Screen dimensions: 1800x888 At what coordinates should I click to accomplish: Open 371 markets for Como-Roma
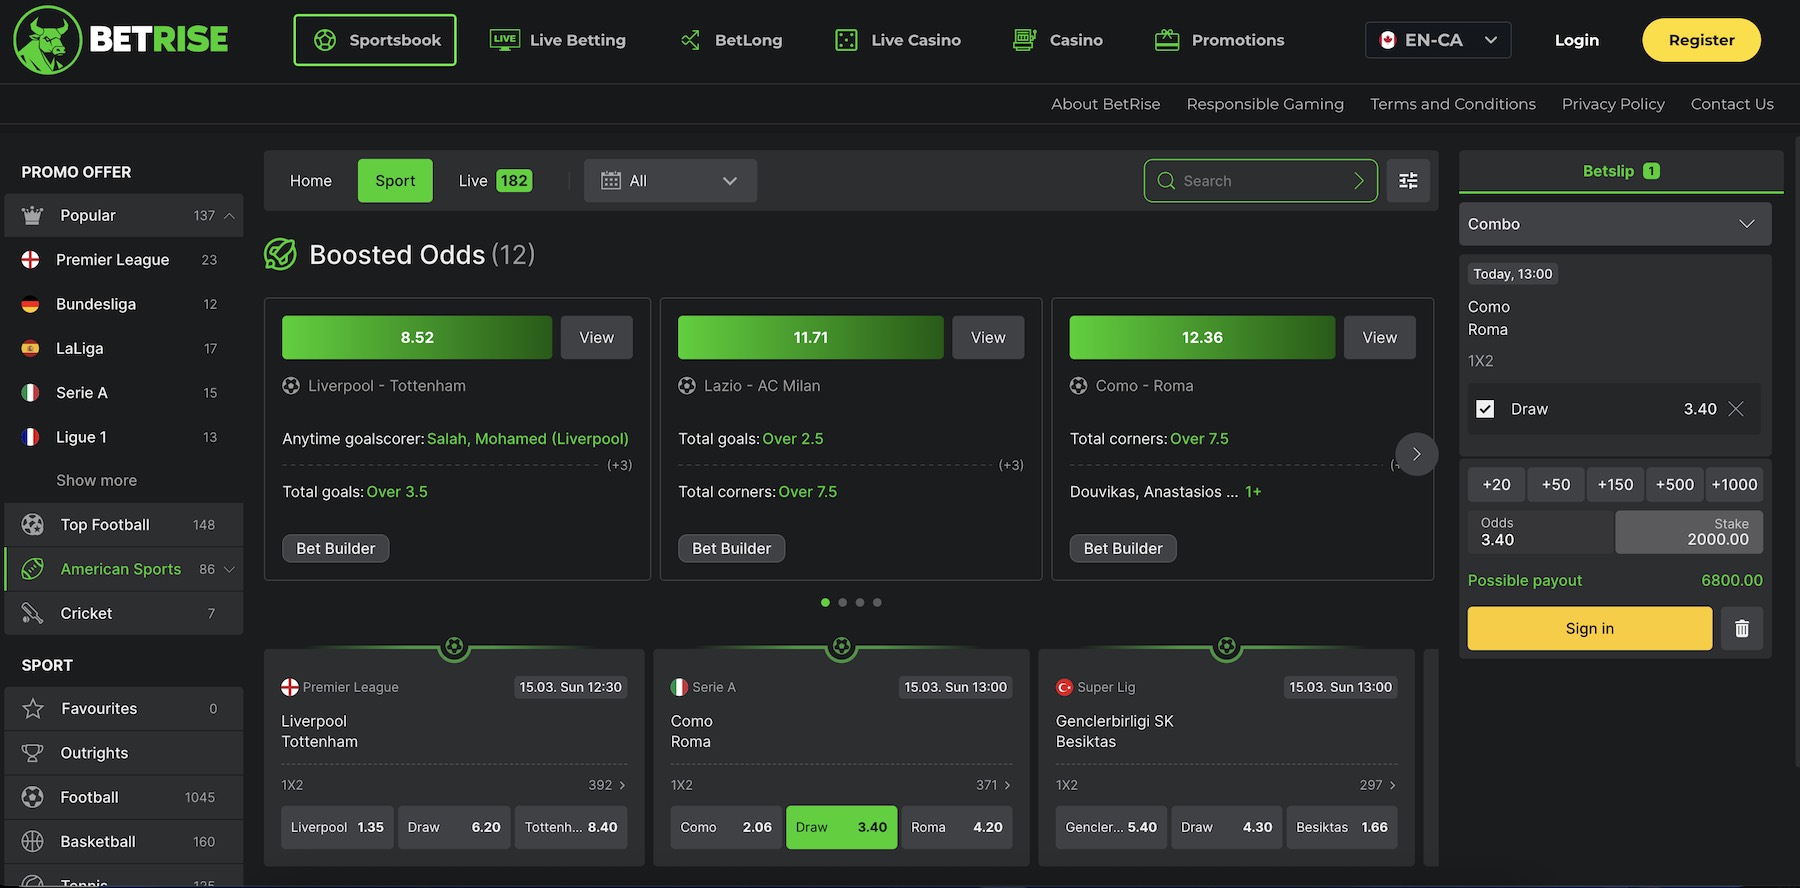993,785
